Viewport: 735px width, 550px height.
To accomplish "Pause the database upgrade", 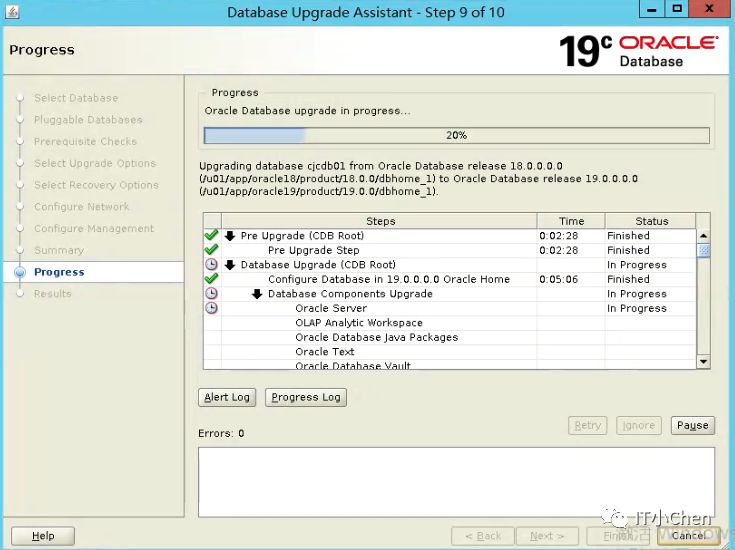I will coord(692,425).
